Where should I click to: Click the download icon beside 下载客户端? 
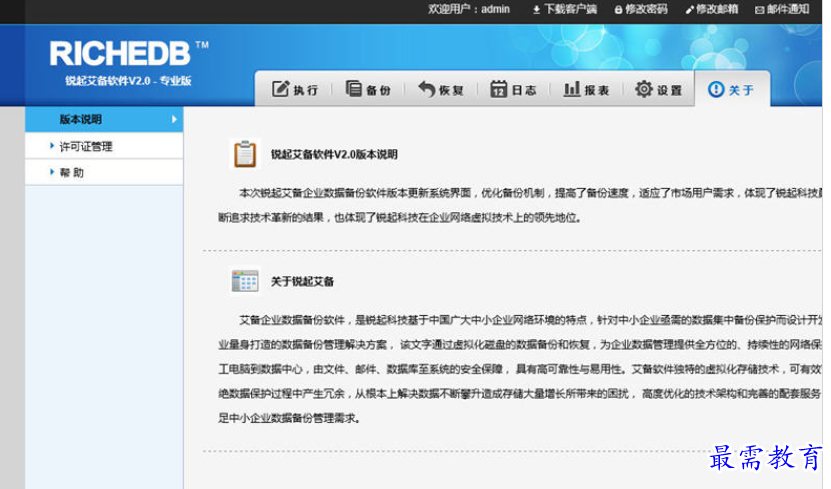pos(536,10)
